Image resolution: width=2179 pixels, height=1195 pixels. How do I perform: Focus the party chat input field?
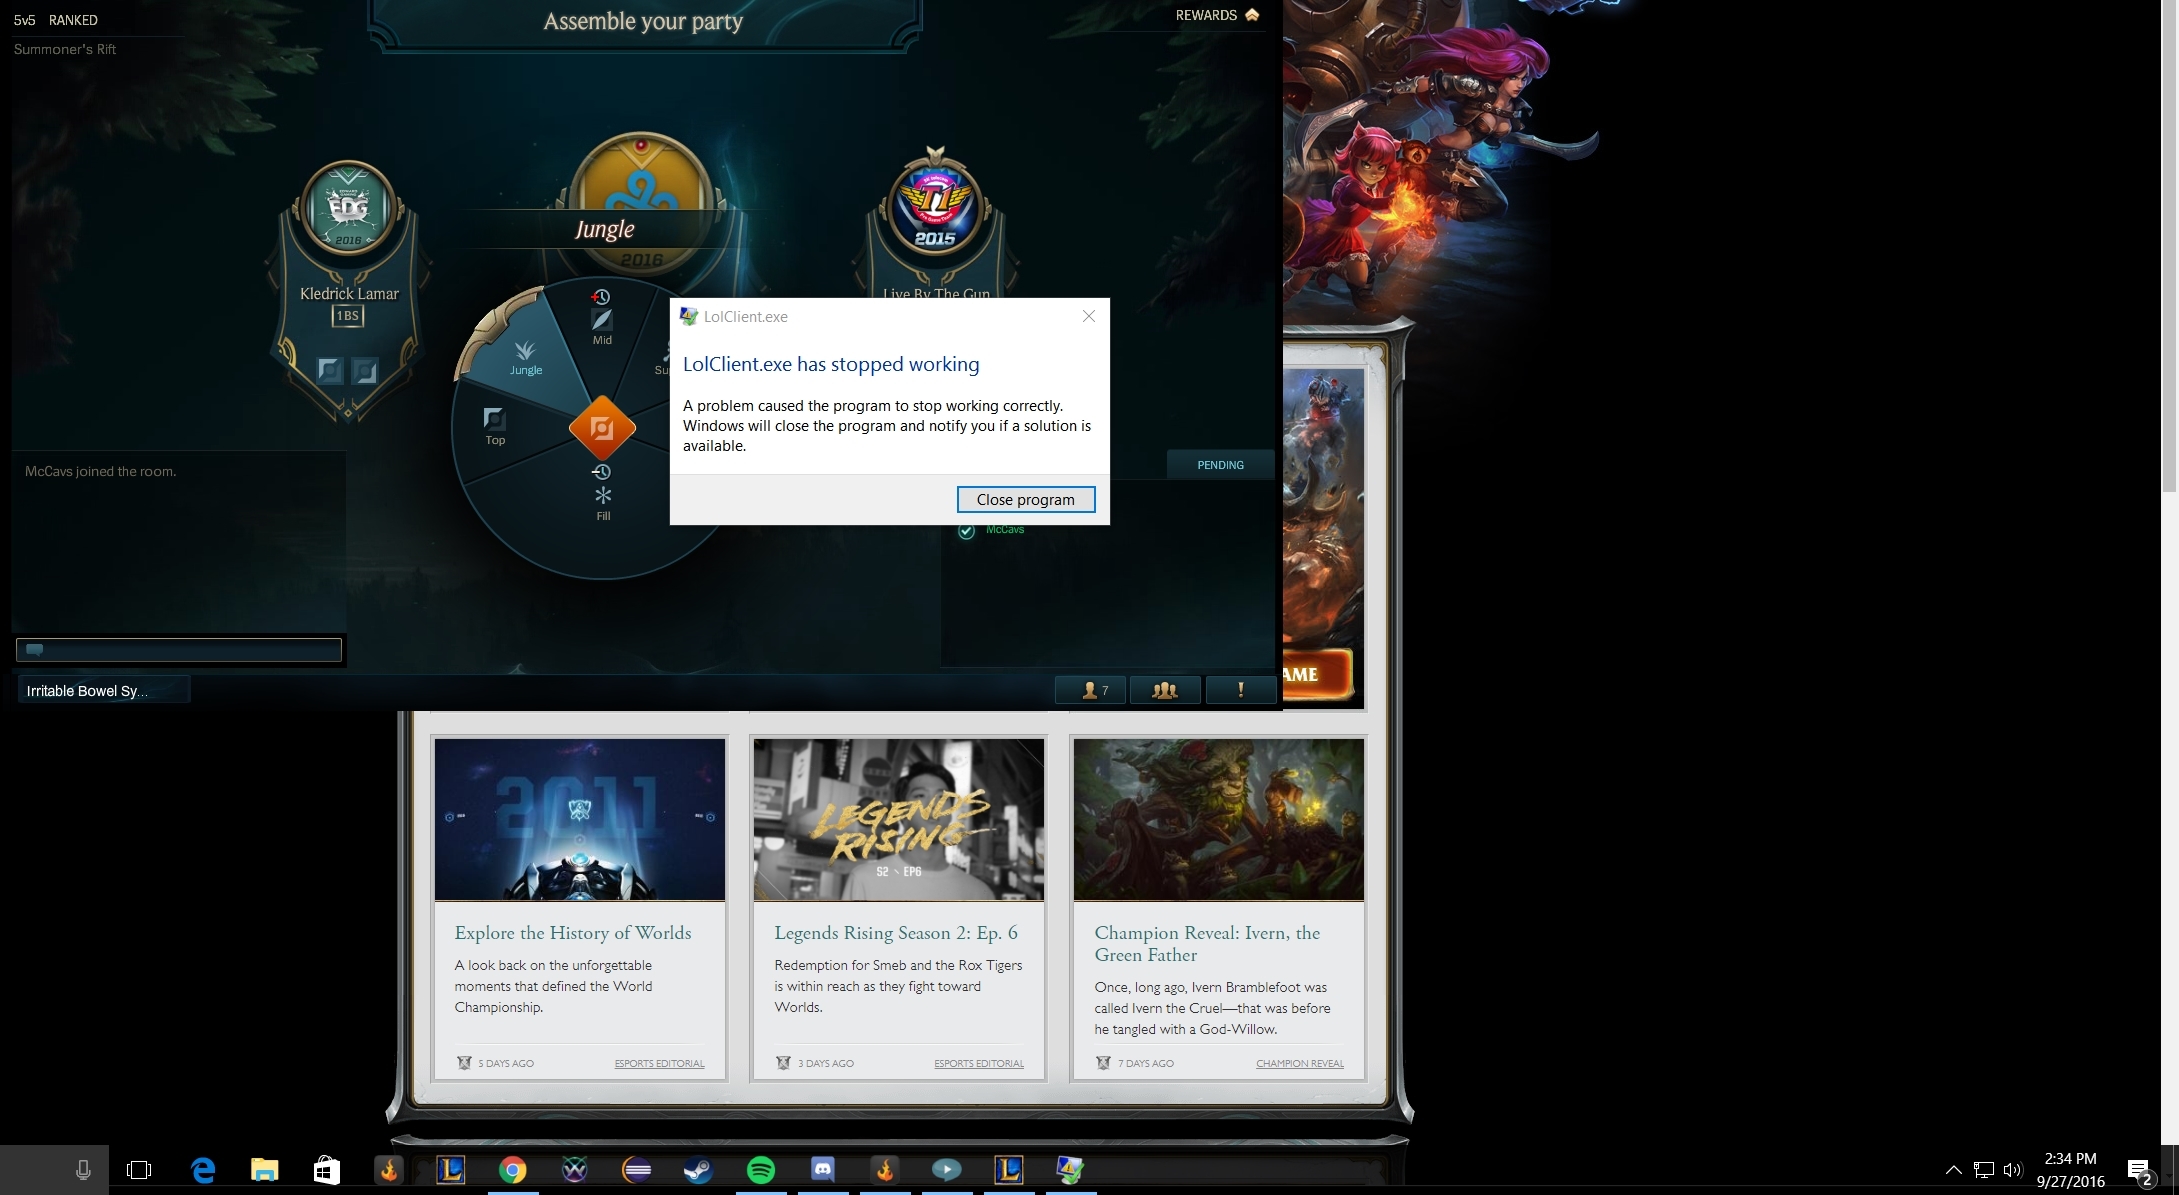(x=179, y=650)
